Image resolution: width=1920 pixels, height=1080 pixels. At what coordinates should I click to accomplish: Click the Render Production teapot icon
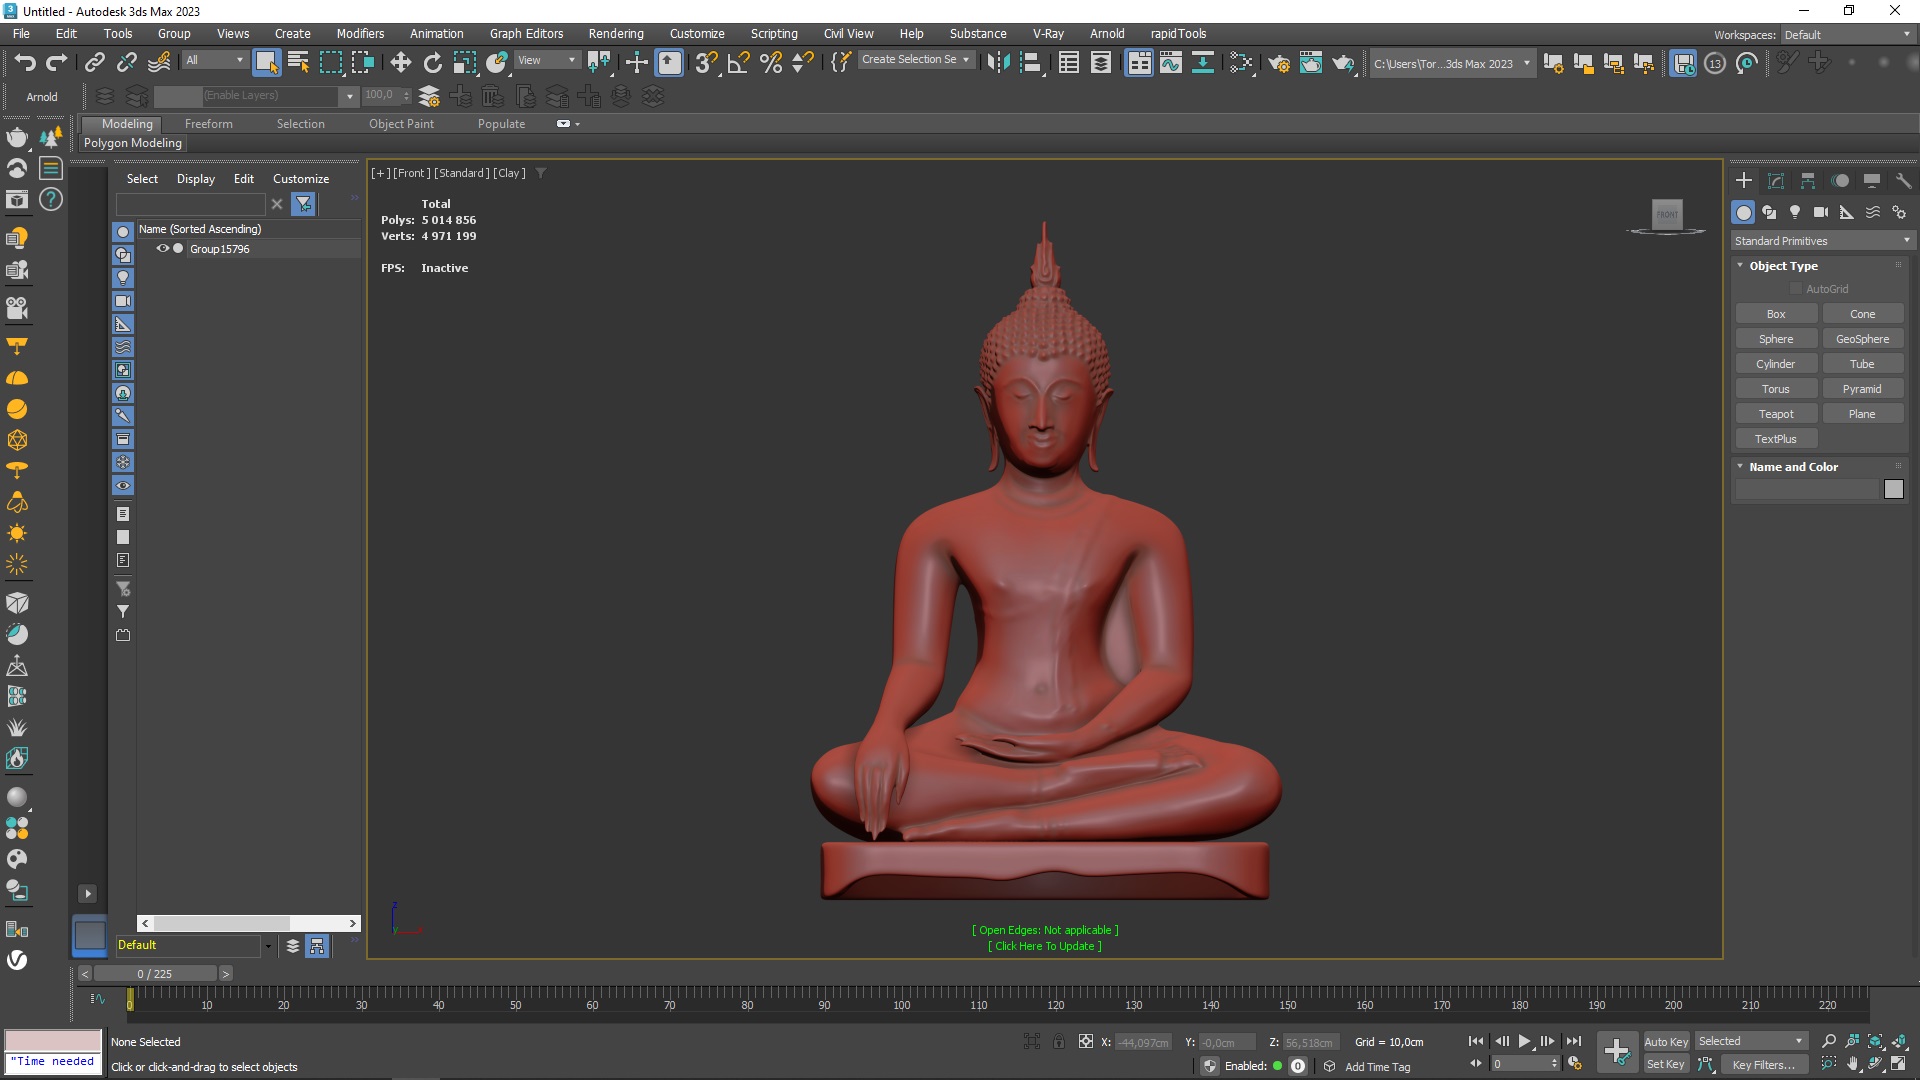click(1343, 63)
